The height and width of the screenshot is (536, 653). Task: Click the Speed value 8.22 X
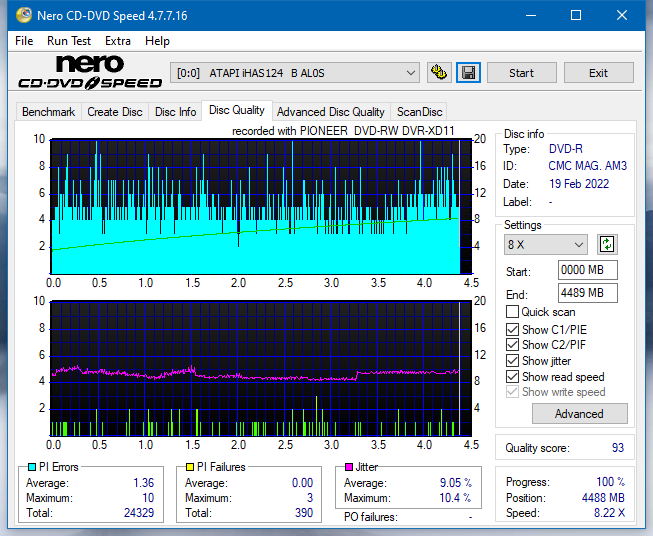[609, 513]
